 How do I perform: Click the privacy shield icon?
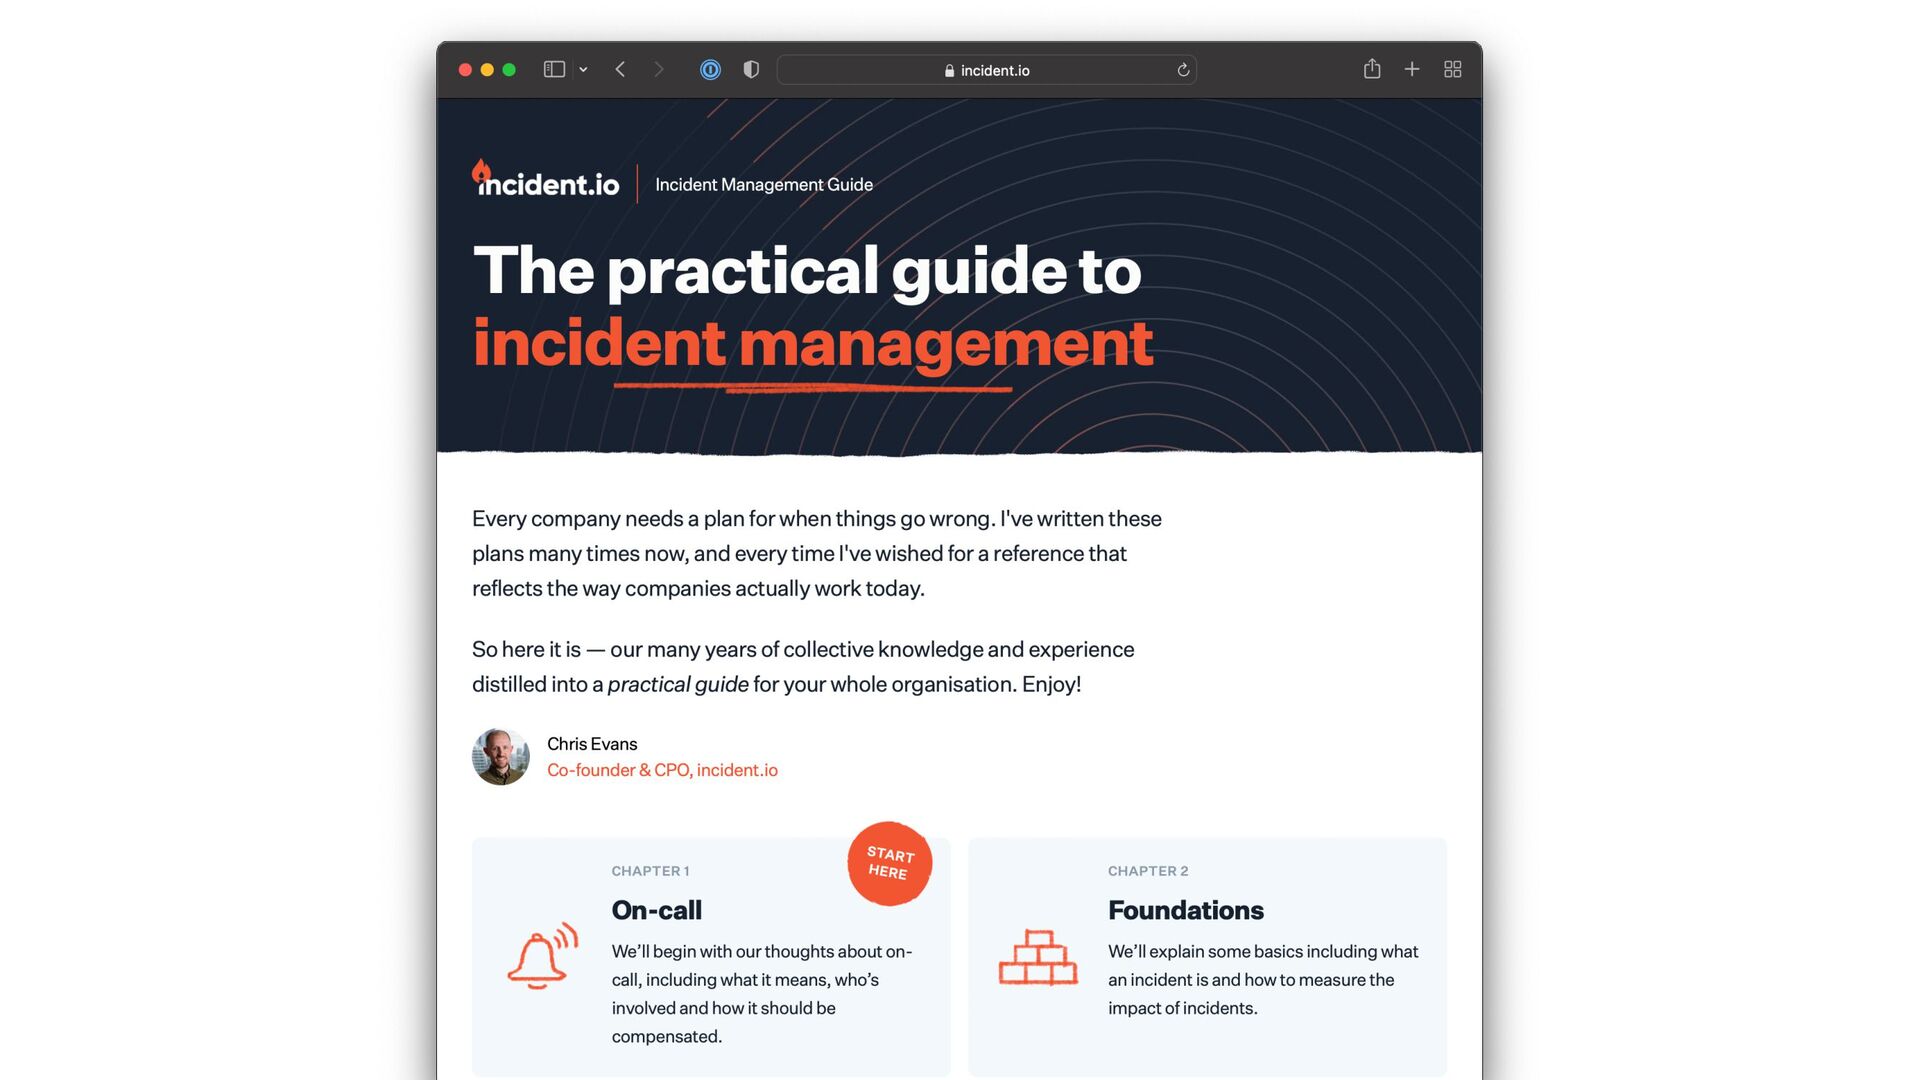pyautogui.click(x=751, y=69)
